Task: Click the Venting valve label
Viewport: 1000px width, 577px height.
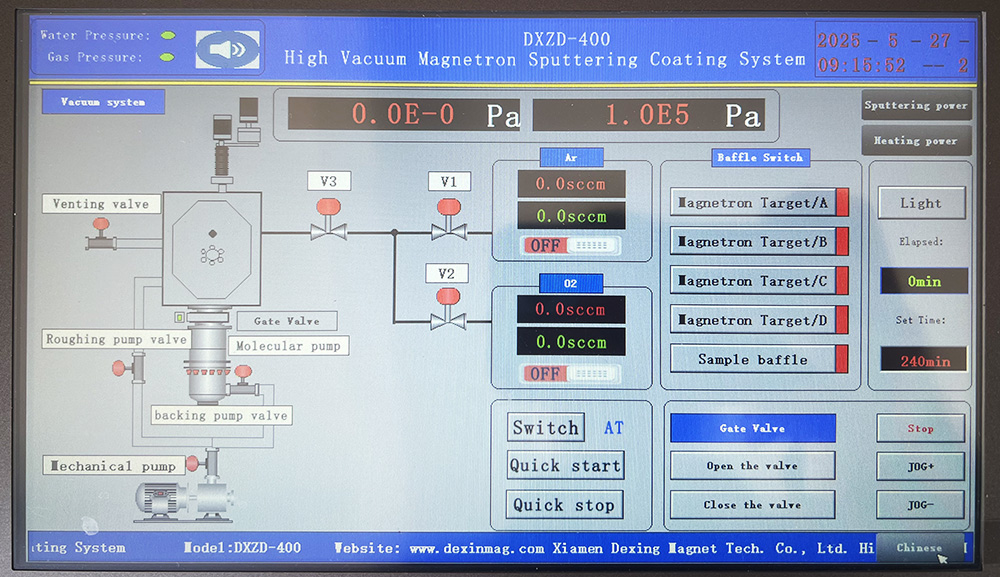Action: point(101,204)
